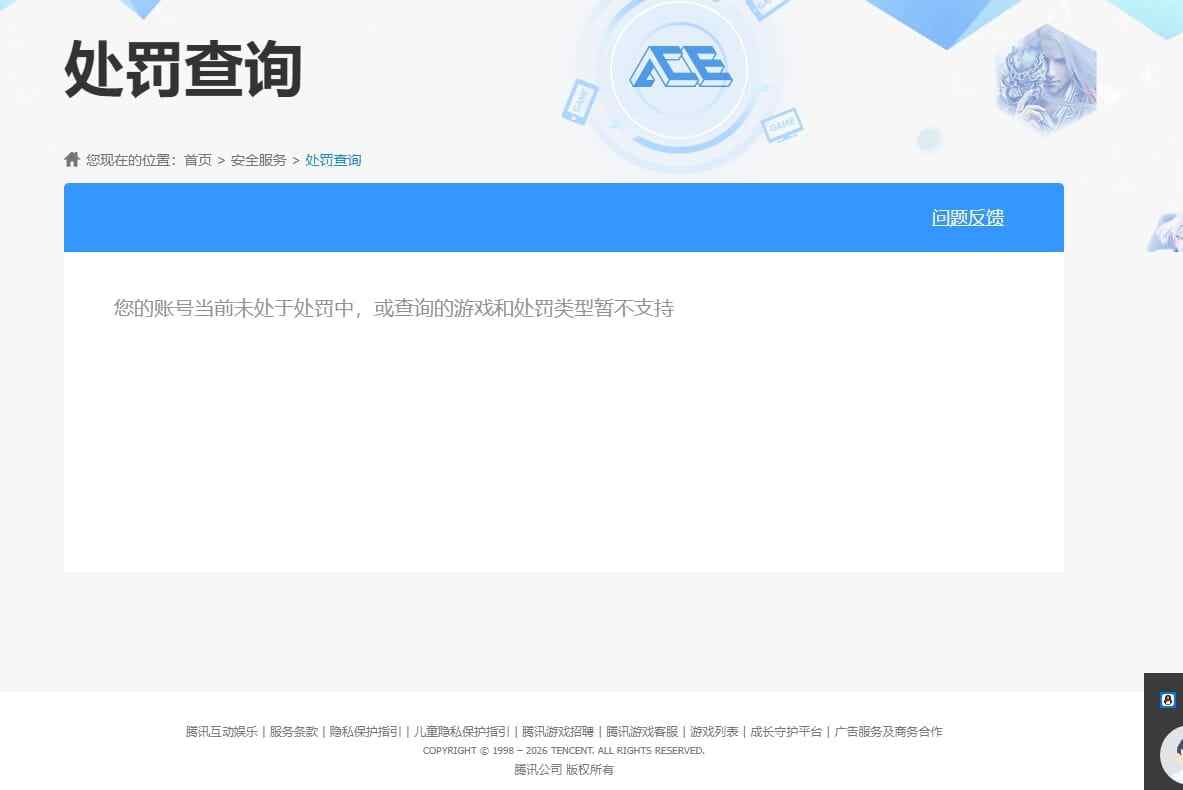The height and width of the screenshot is (790, 1183).
Task: Open 腾讯互动娱乐 footer link
Action: (221, 731)
